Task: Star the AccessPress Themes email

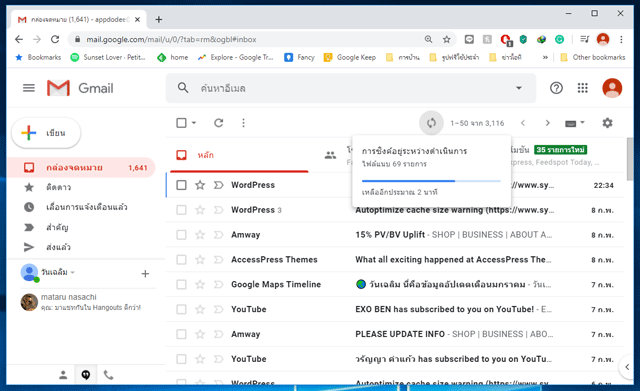Action: pos(200,260)
